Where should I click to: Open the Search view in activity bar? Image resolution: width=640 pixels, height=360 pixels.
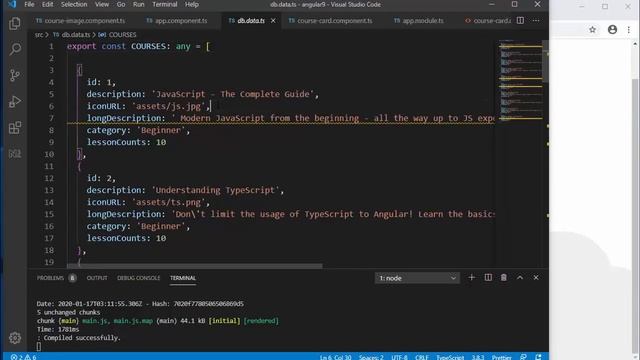point(15,49)
